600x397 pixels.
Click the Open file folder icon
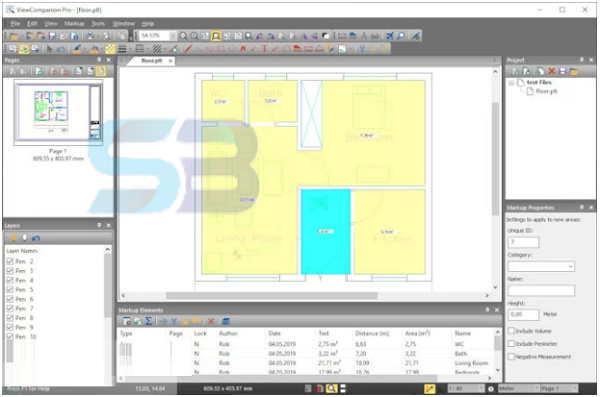pos(14,36)
